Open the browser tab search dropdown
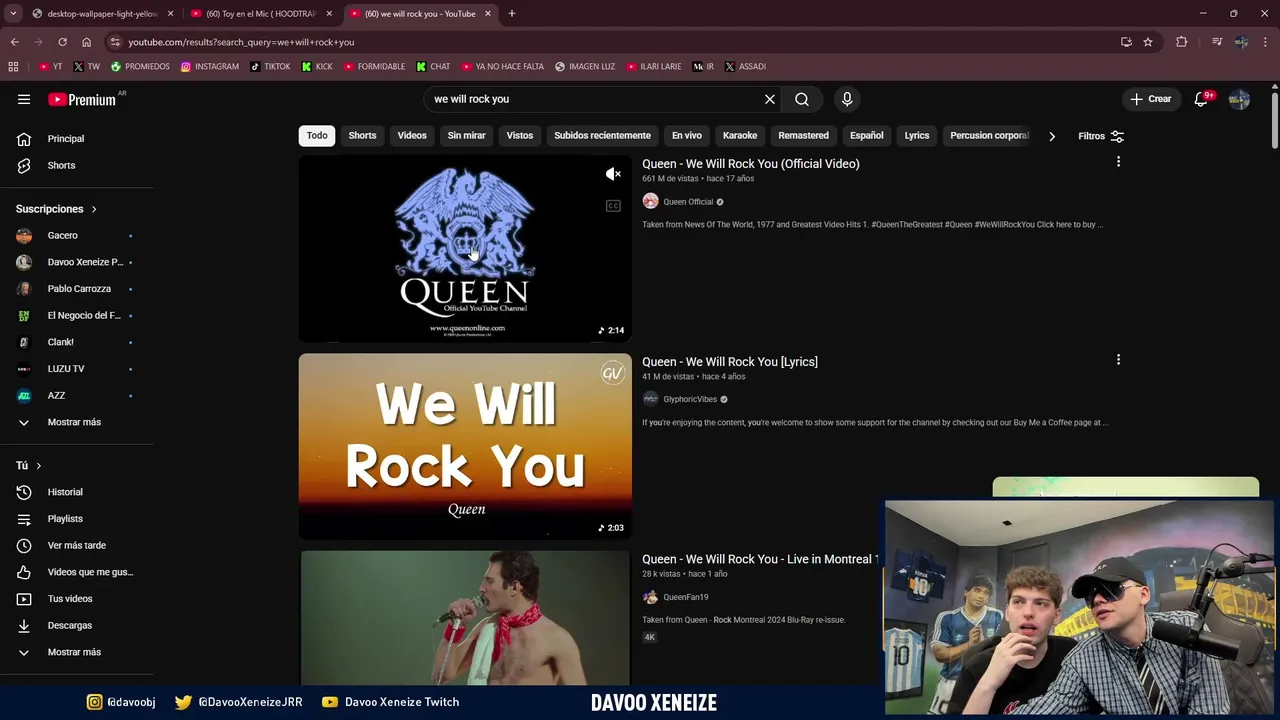 [13, 14]
